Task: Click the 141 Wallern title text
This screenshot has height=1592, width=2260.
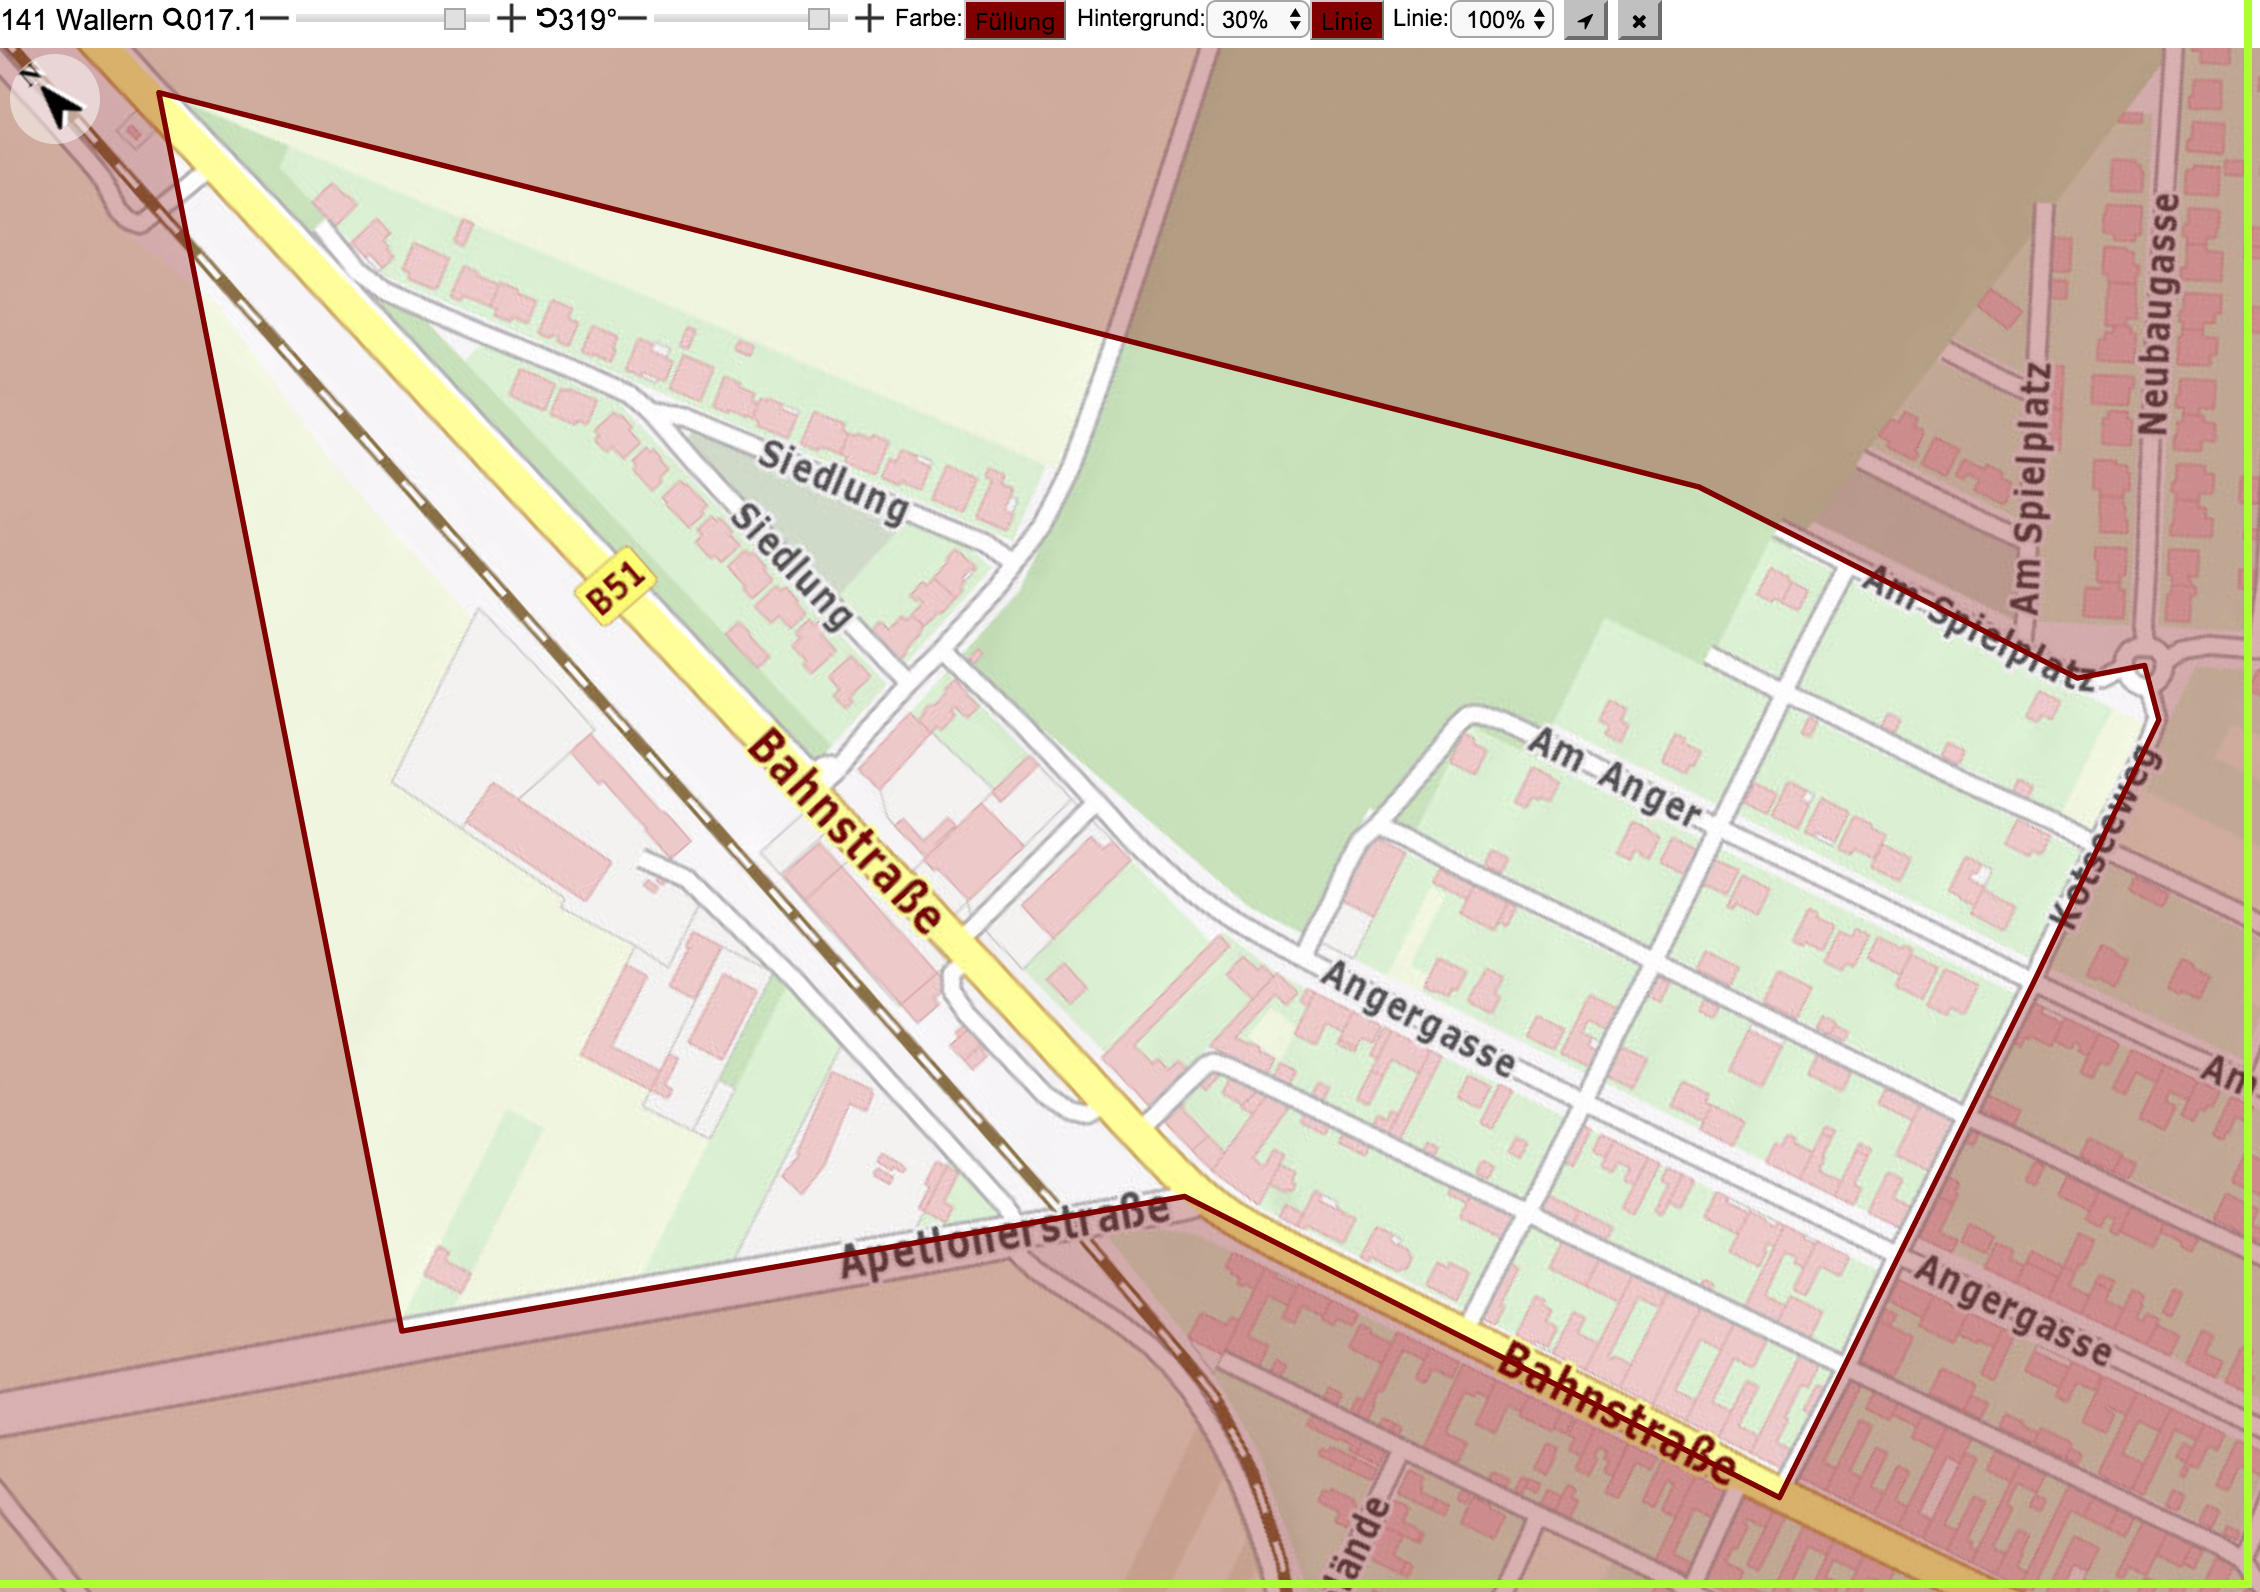Action: pos(77,19)
